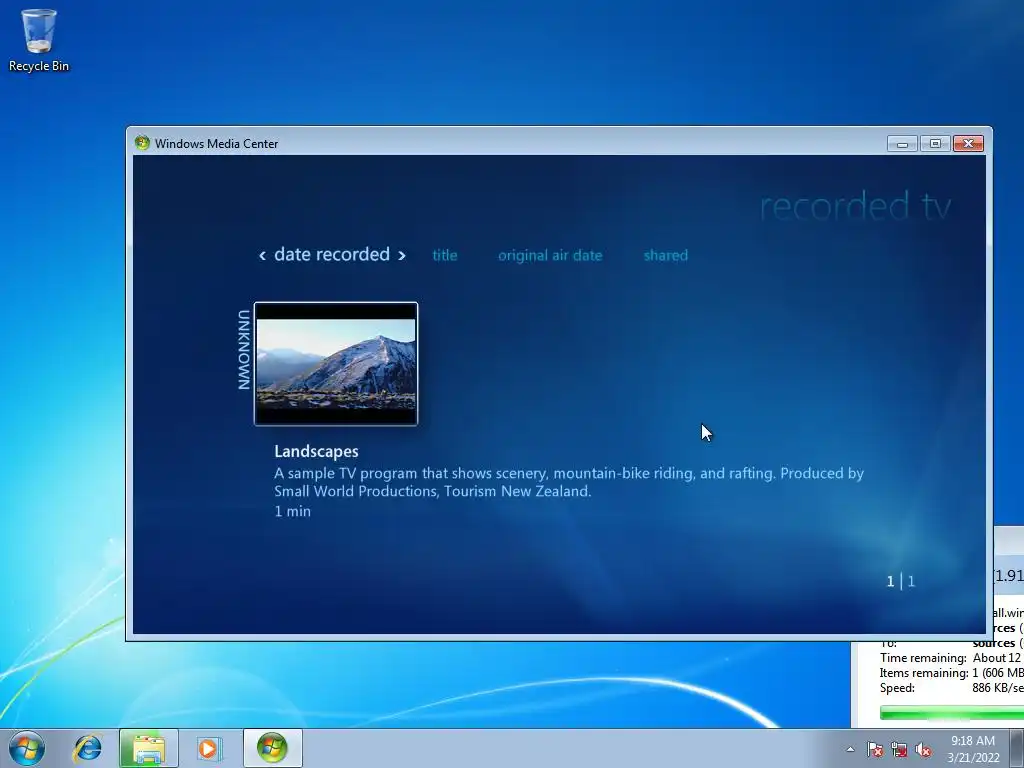Click Windows Media Center title bar icon
This screenshot has width=1024, height=768.
(142, 143)
